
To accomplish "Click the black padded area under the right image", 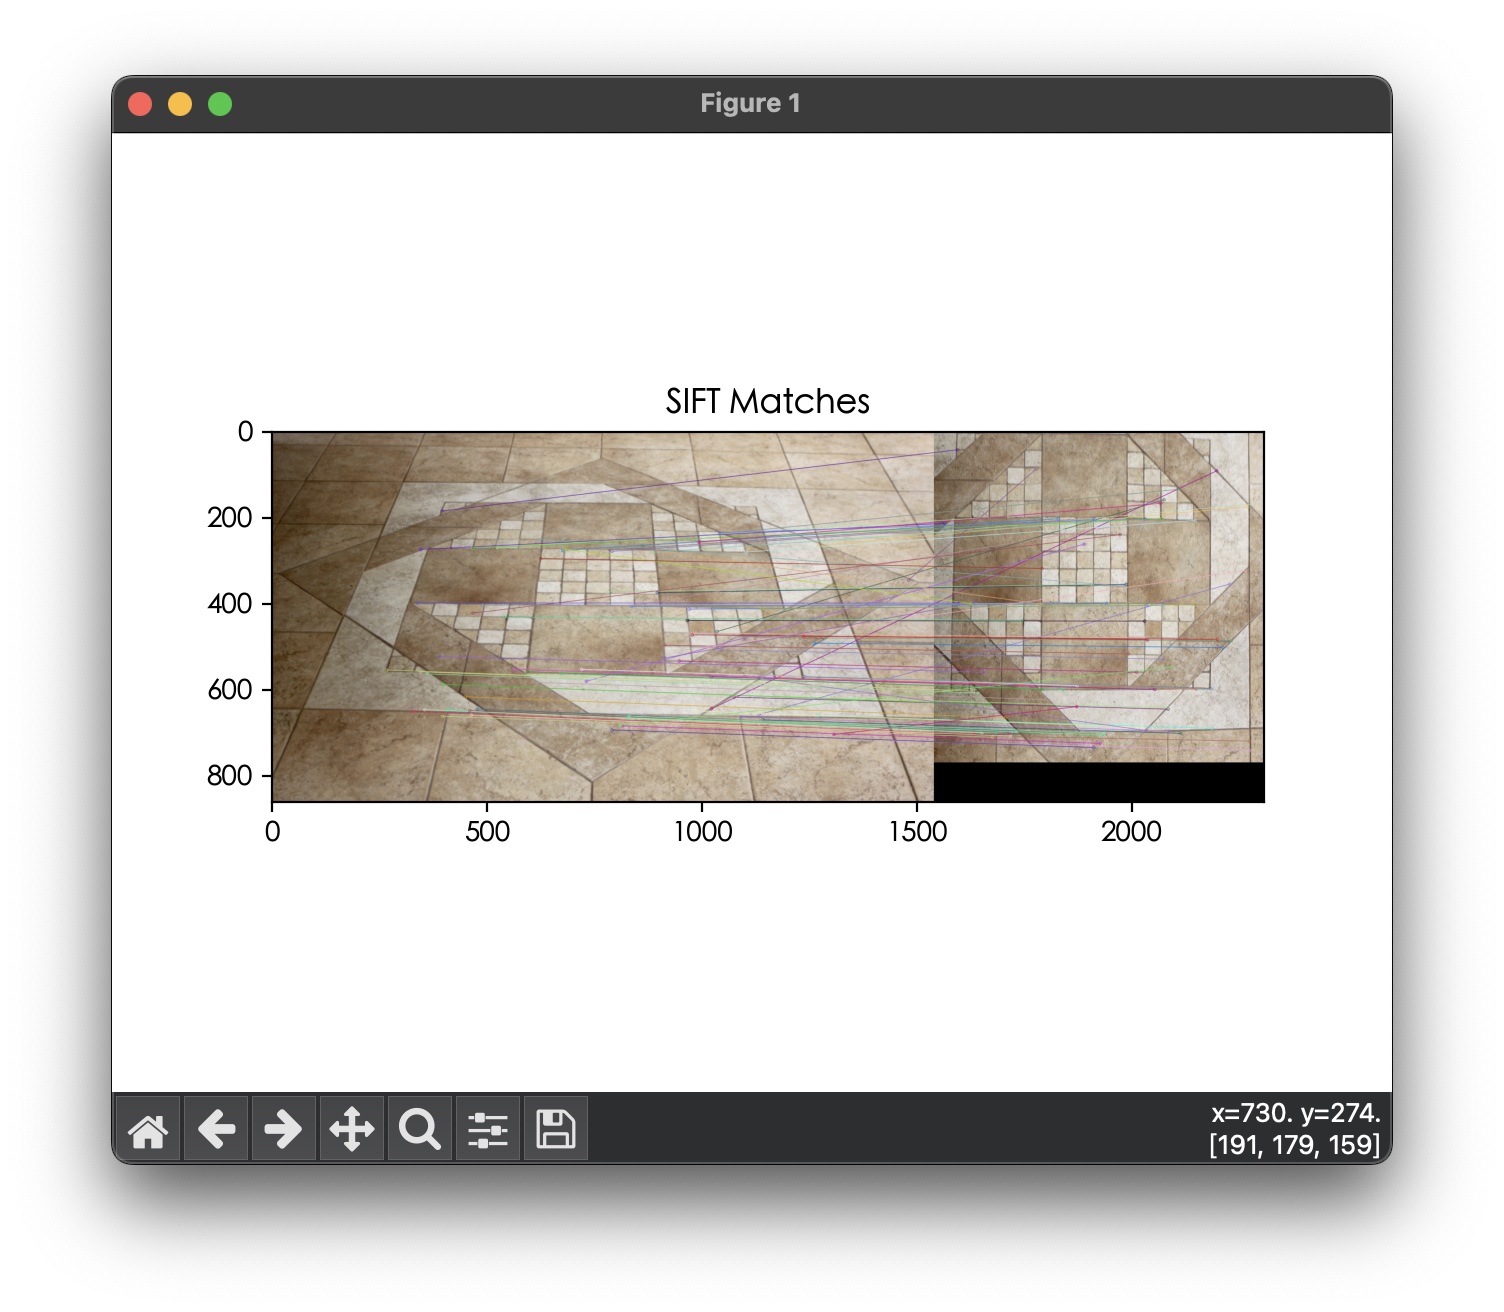I will click(1099, 782).
